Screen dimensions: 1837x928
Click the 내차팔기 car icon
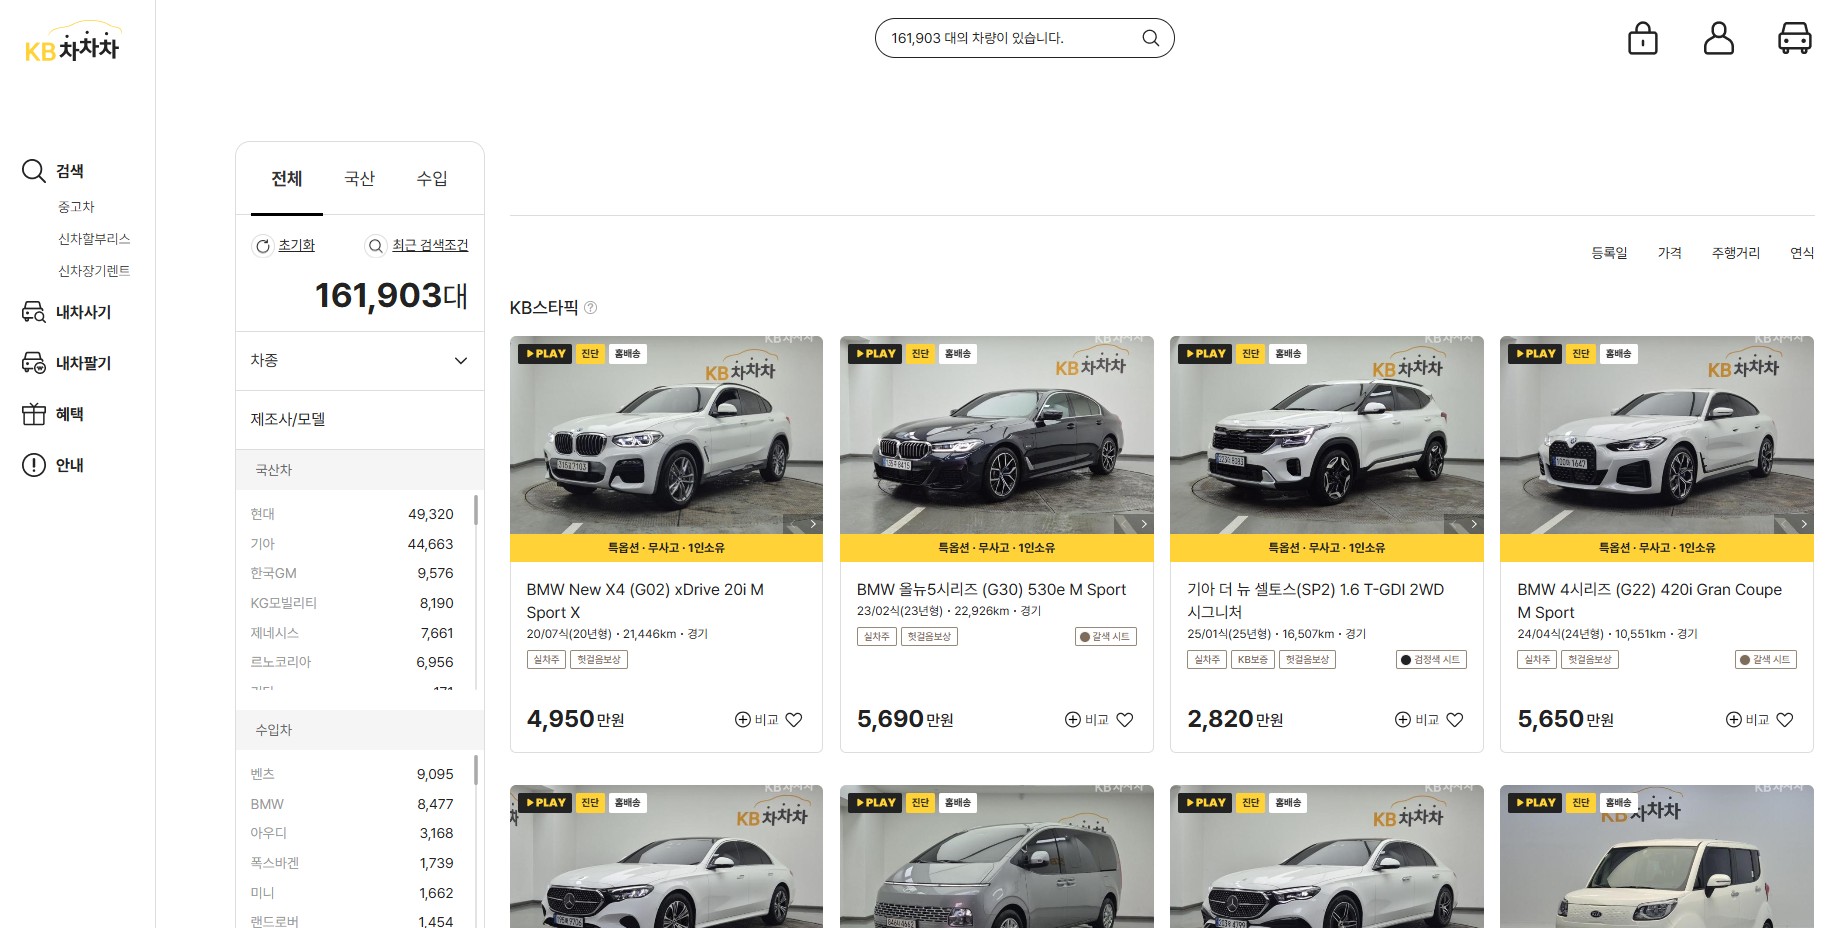(34, 363)
